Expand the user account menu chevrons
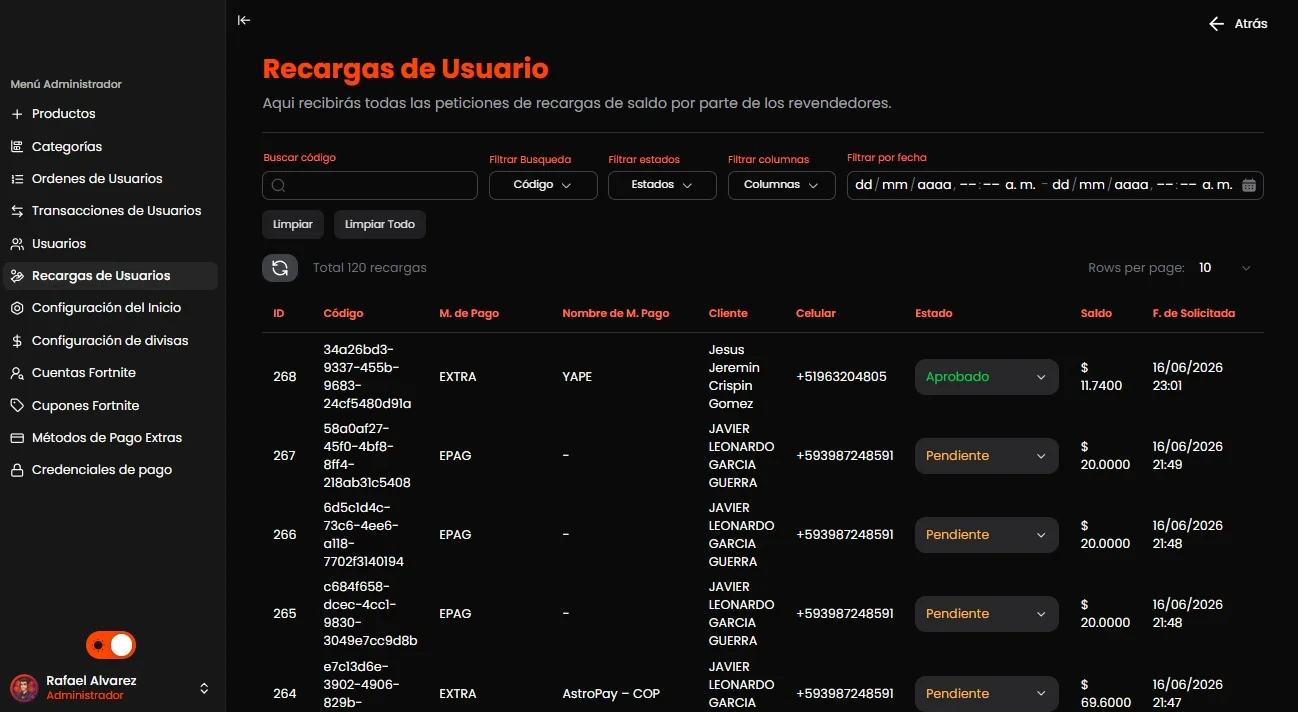 point(204,688)
